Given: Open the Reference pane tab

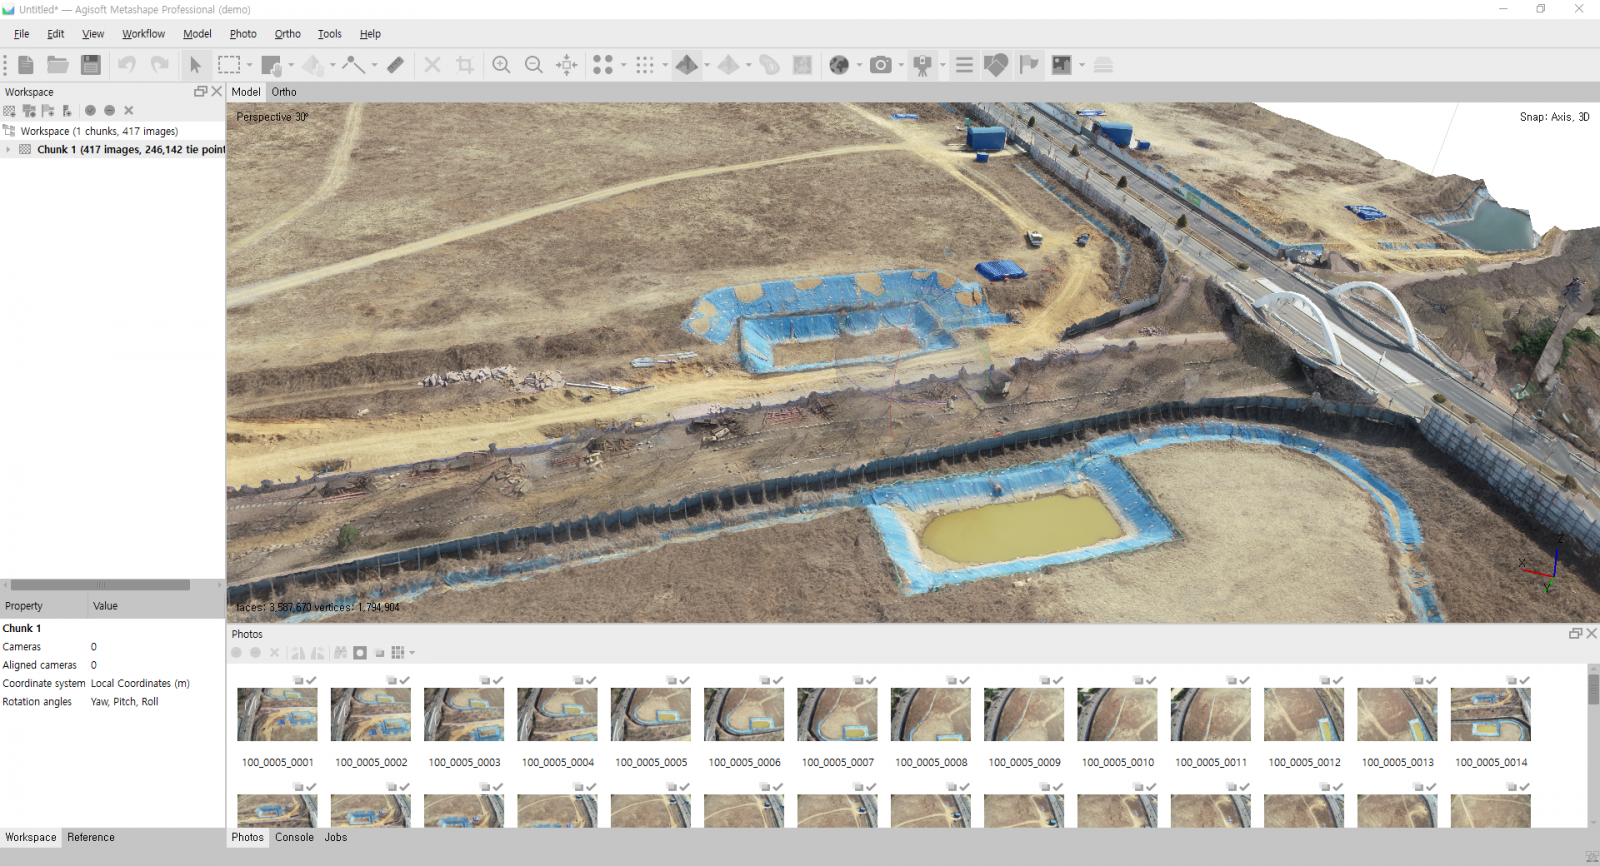Looking at the screenshot, I should 91,838.
